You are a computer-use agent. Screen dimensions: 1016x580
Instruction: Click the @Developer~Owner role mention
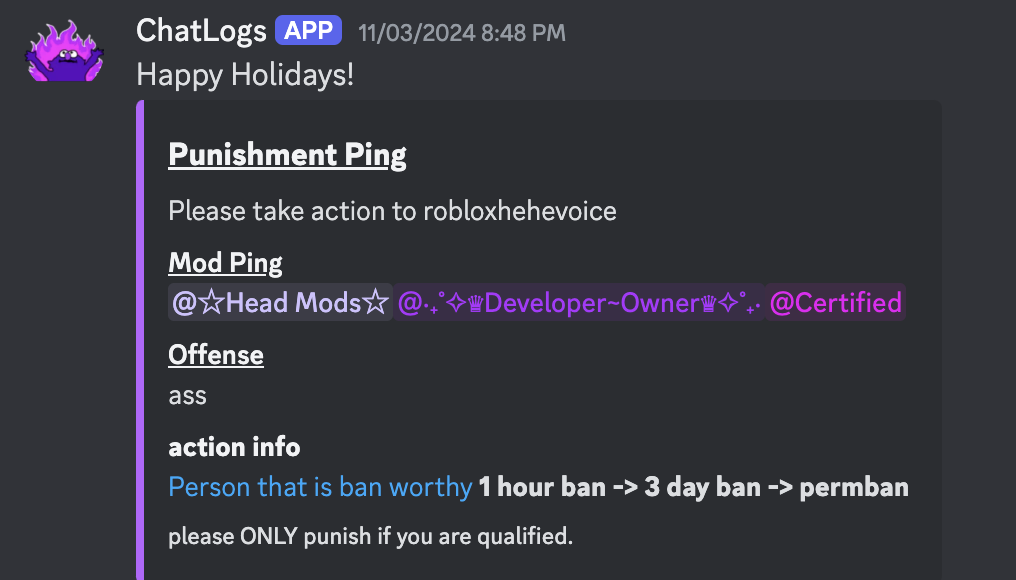tap(580, 302)
